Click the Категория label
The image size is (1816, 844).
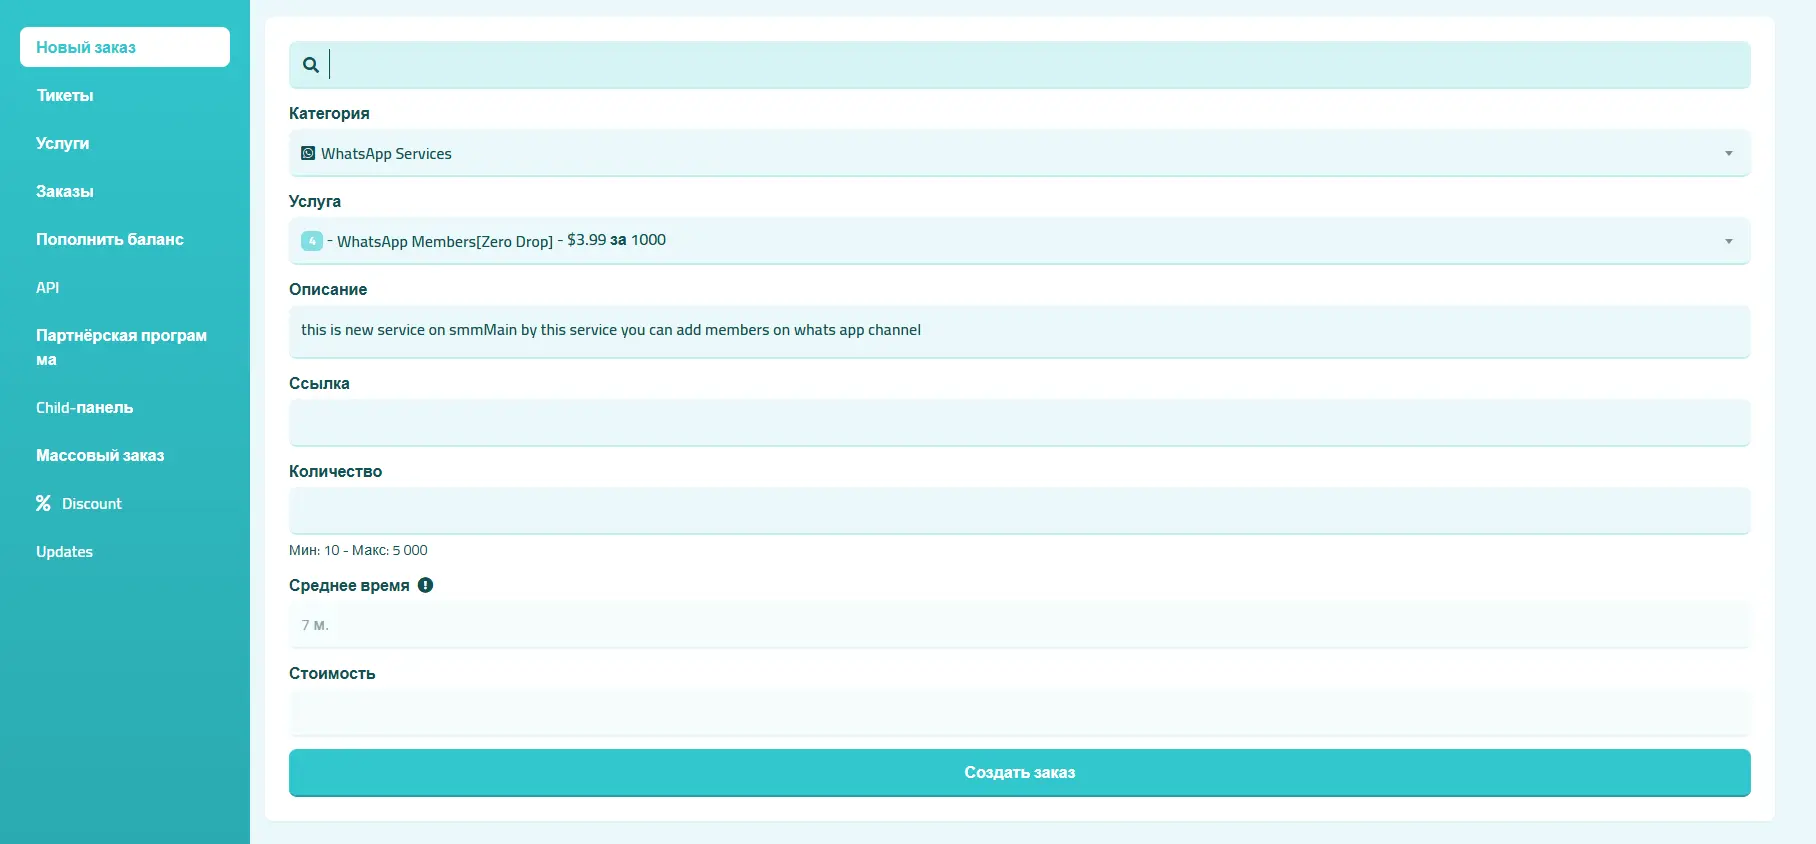(x=329, y=113)
